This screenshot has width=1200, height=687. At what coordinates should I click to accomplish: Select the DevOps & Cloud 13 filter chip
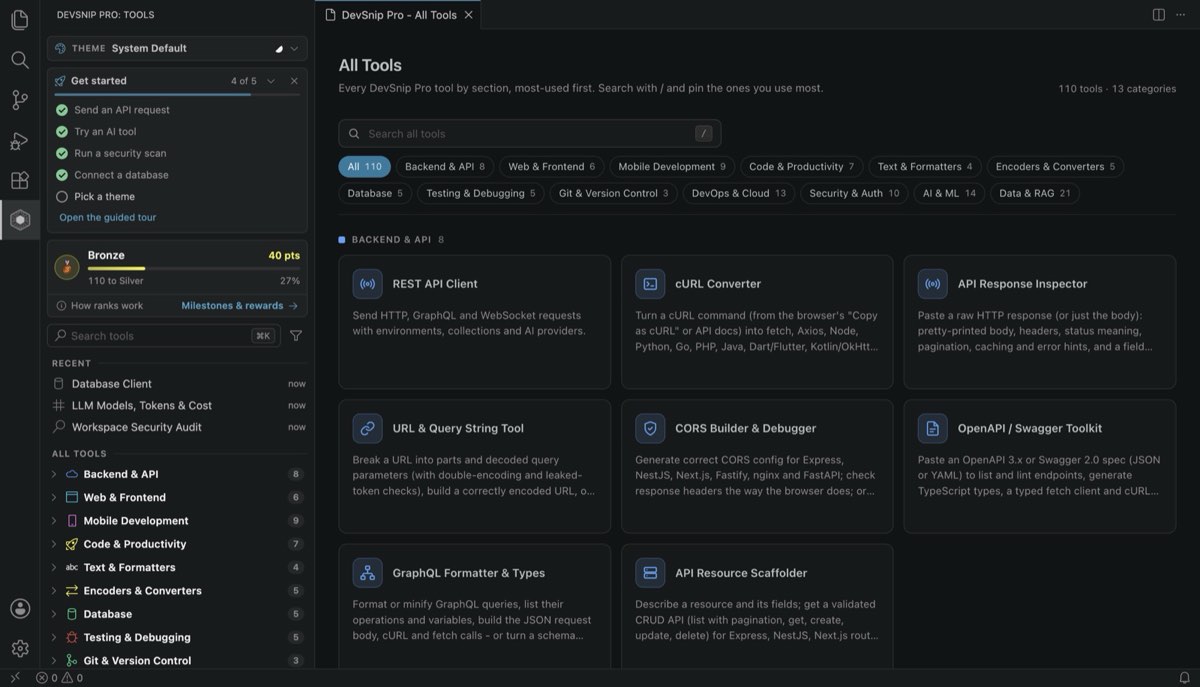[x=739, y=193]
